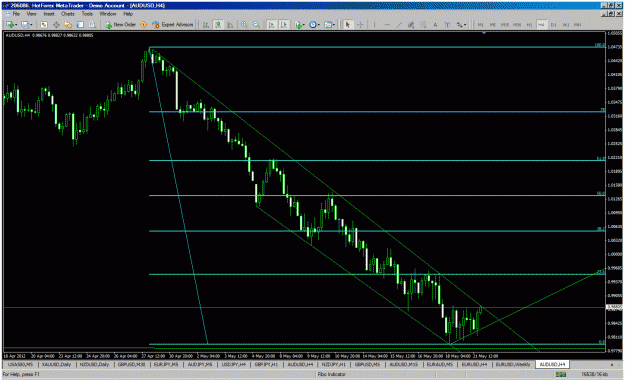Screen dimensions: 625x380
Task: Click the Expert Advisors button
Action: pyautogui.click(x=173, y=25)
